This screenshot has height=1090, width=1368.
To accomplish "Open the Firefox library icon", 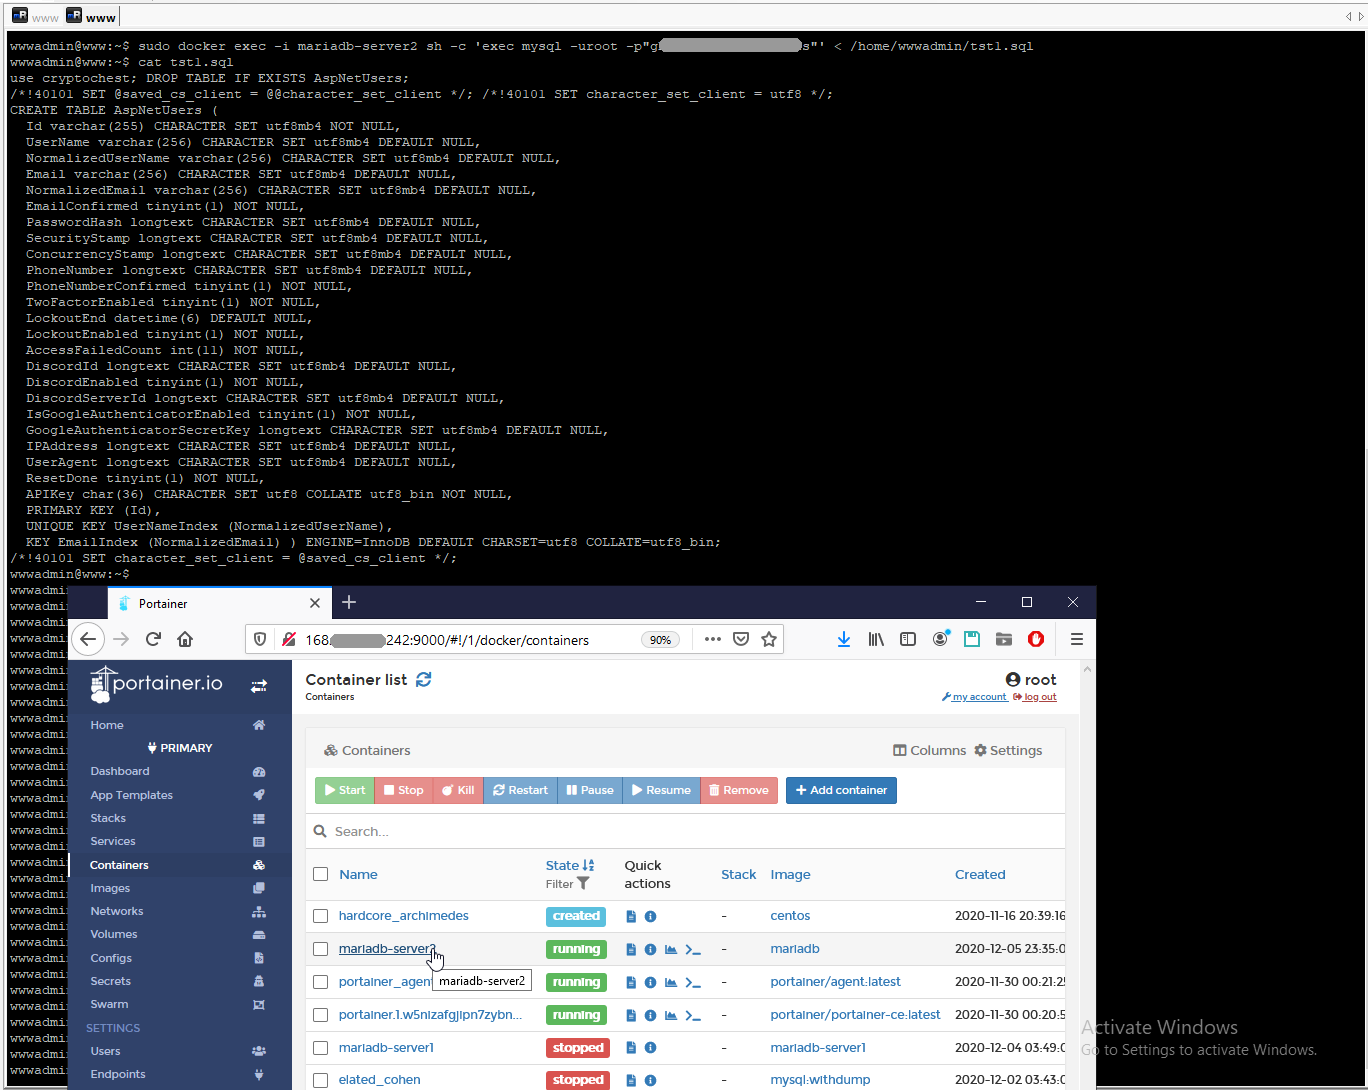I will (x=876, y=639).
